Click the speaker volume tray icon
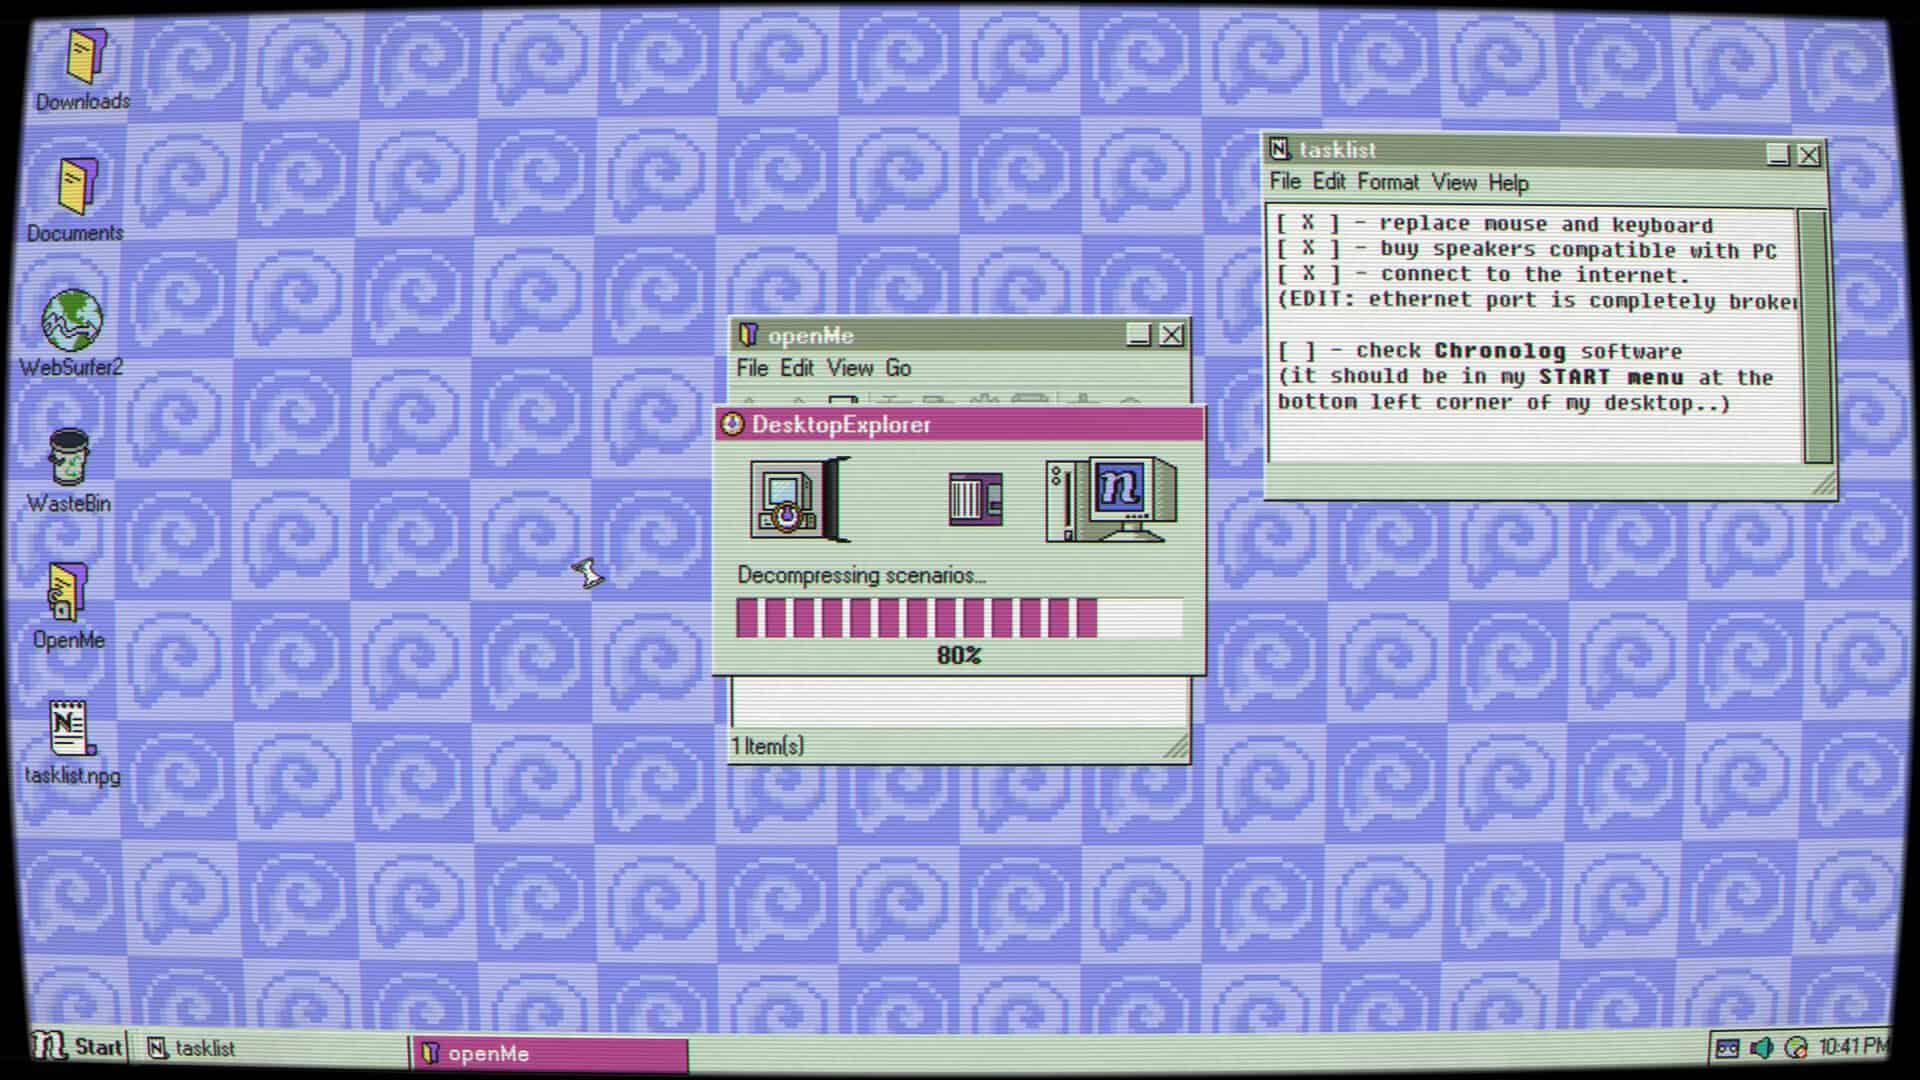 pyautogui.click(x=1761, y=1048)
